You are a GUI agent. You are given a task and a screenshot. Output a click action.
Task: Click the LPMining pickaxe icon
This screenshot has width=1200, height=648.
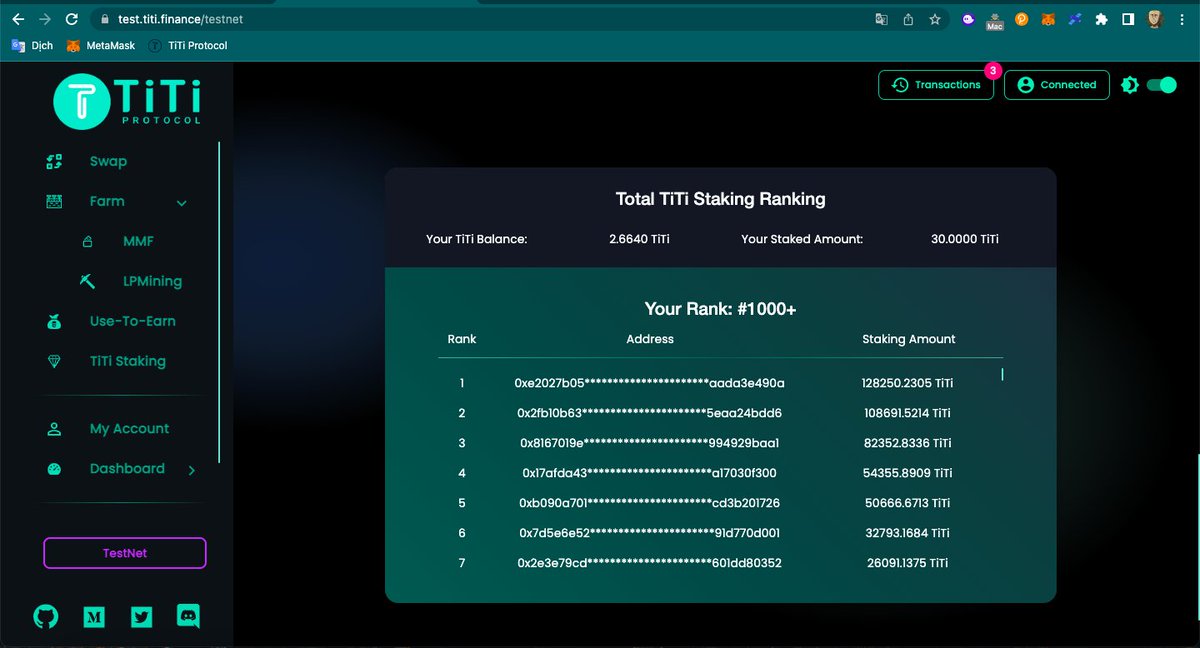pyautogui.click(x=87, y=281)
